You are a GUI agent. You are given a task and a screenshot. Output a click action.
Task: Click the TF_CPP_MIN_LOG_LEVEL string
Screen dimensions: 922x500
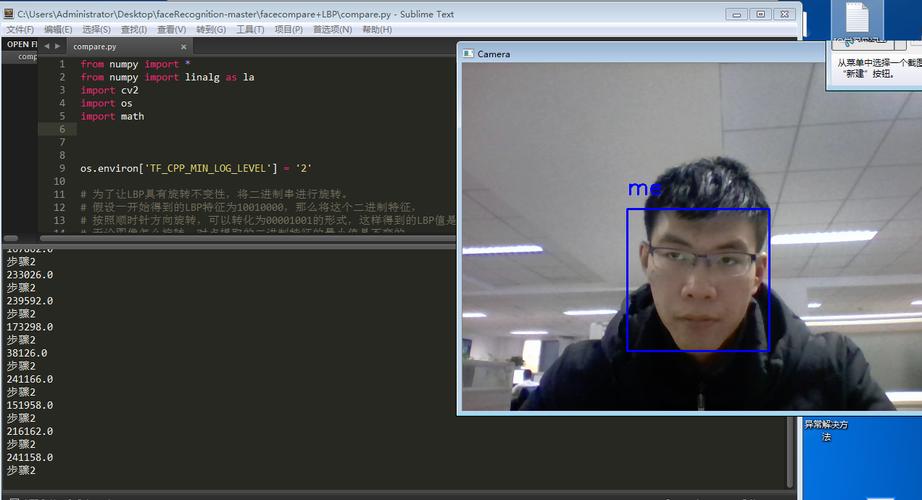click(x=211, y=168)
